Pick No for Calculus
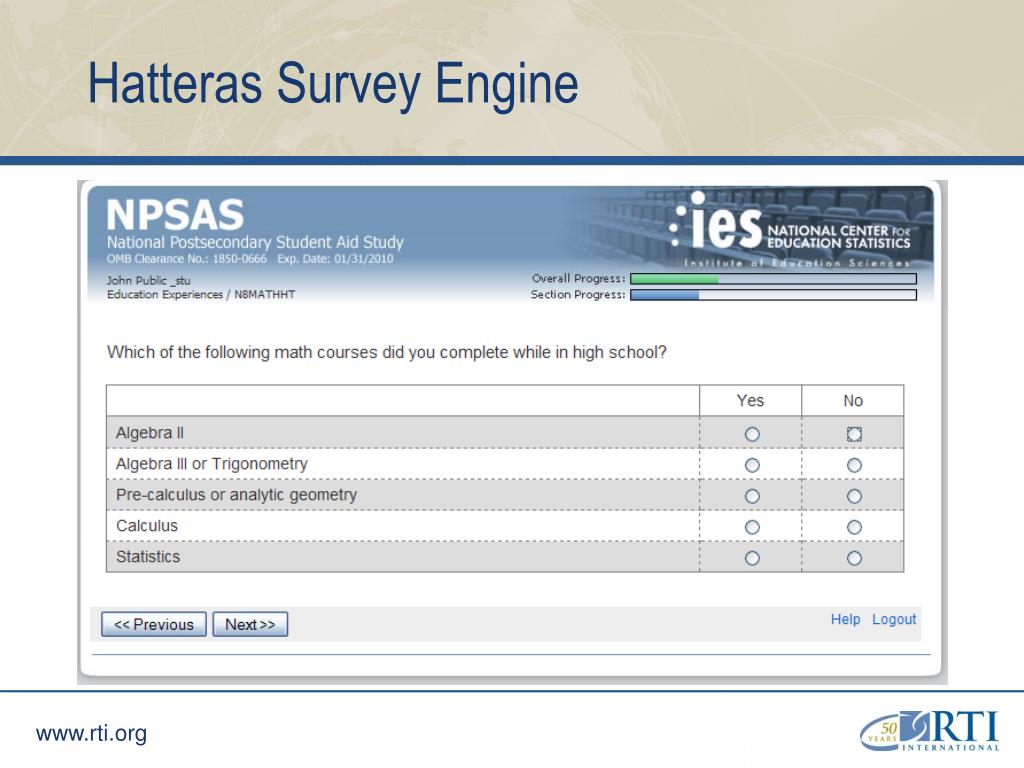 click(854, 527)
